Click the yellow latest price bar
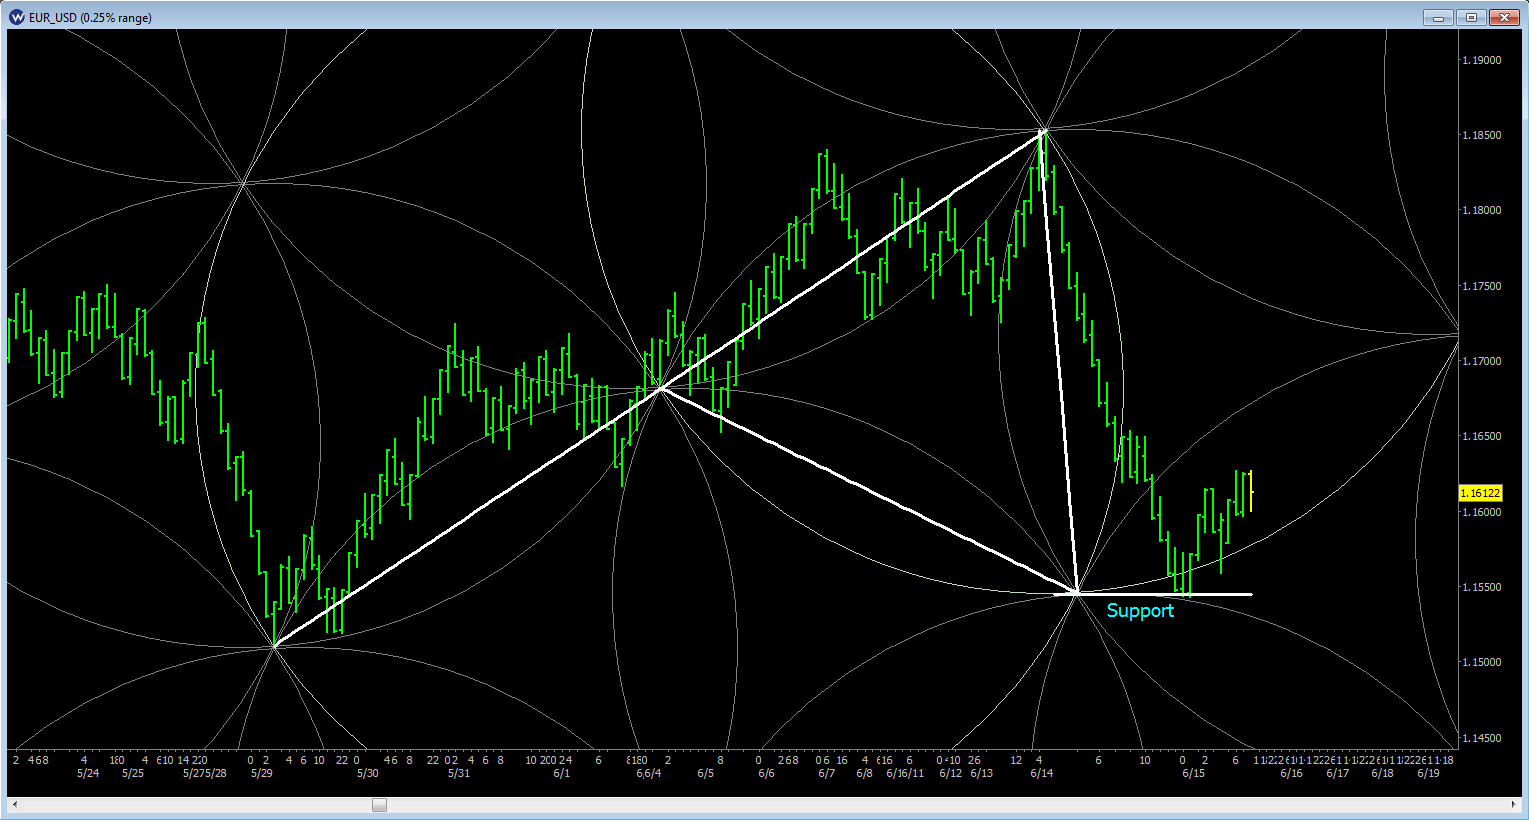1529x820 pixels. [x=1251, y=491]
